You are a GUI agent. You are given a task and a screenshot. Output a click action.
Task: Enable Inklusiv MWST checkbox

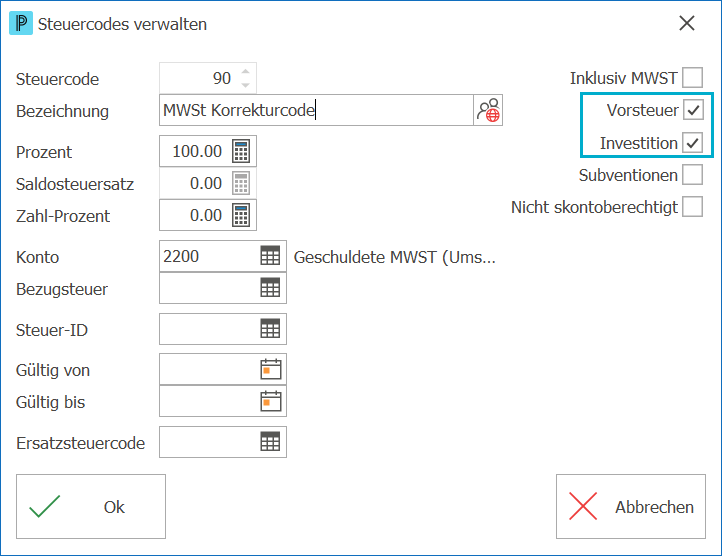tap(693, 77)
